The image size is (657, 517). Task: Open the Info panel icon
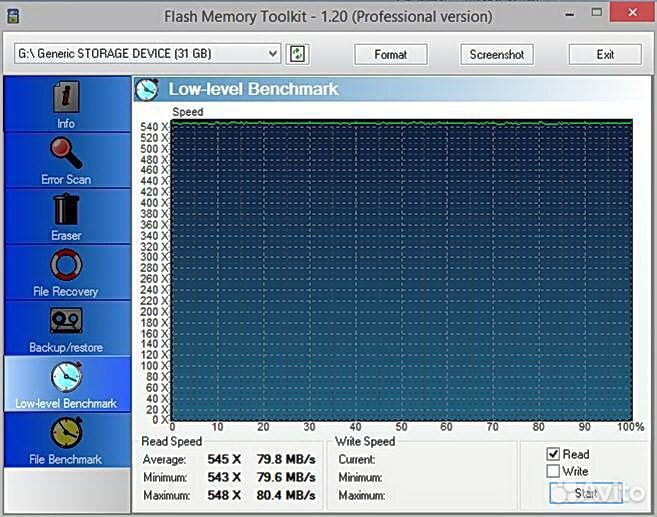pyautogui.click(x=66, y=97)
